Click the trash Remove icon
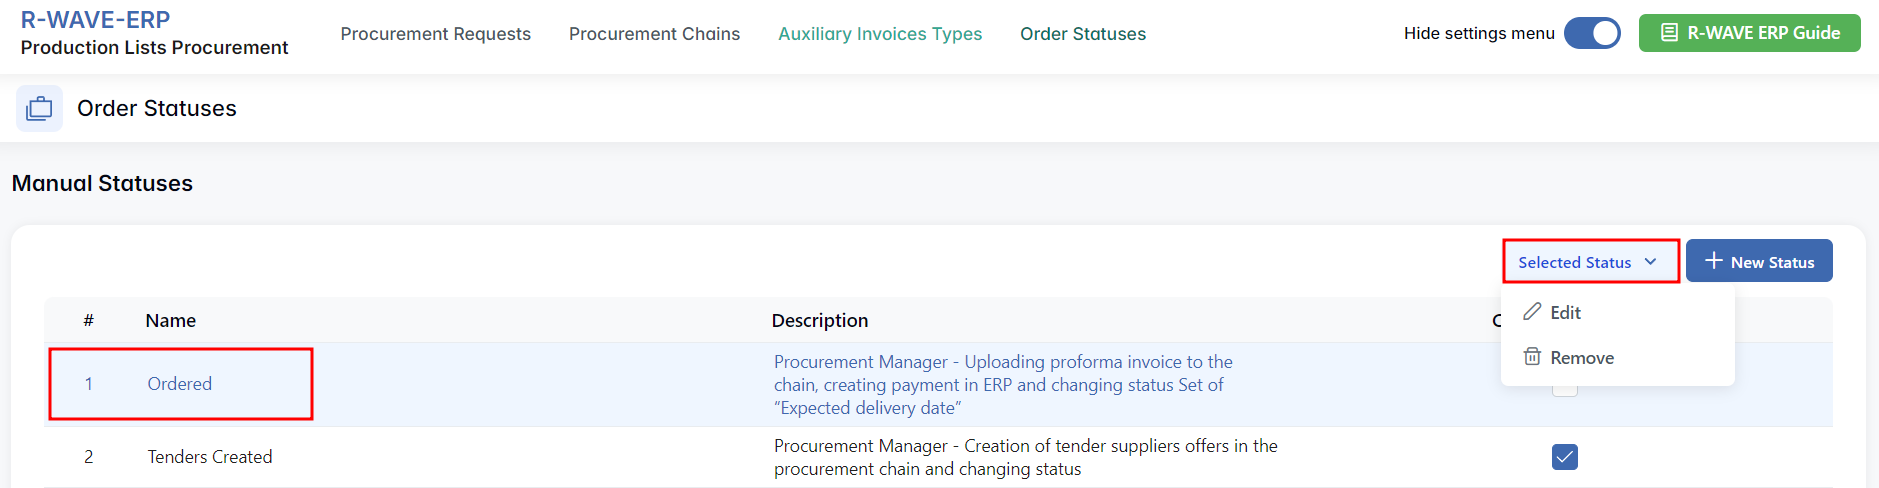Image resolution: width=1879 pixels, height=488 pixels. click(x=1532, y=357)
